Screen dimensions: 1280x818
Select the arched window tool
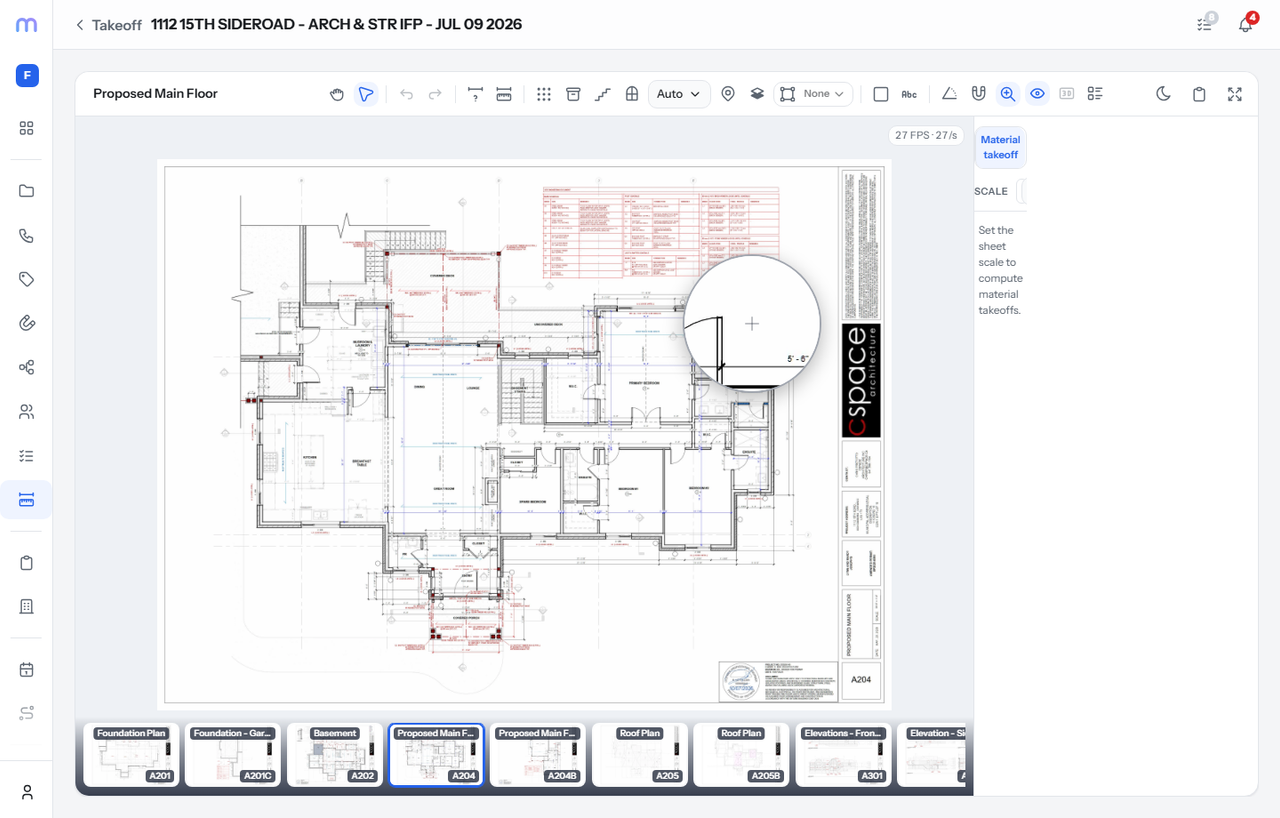pyautogui.click(x=632, y=94)
